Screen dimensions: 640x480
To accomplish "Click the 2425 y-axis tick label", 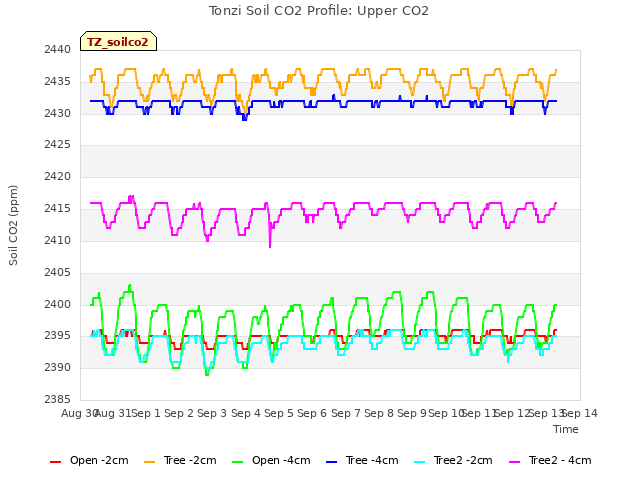I will [58, 144].
